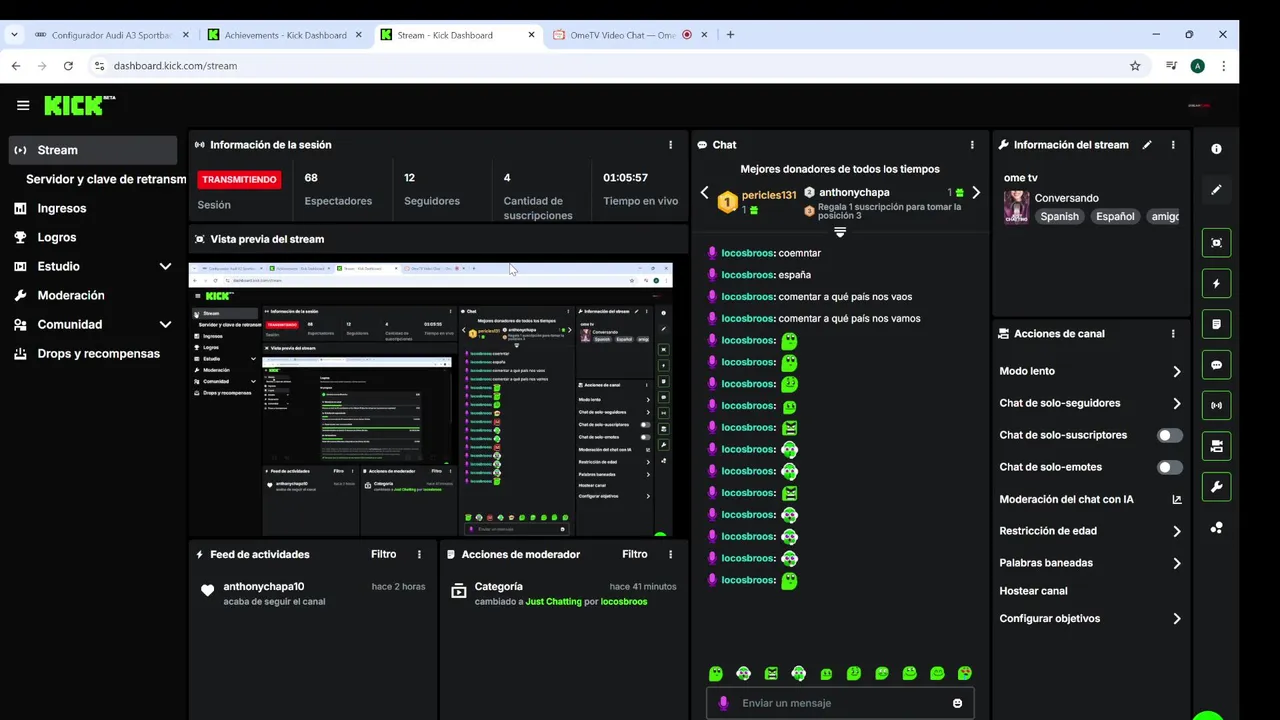This screenshot has width=1280, height=720.
Task: Click Filtro in Acciones de moderador
Action: pos(635,554)
